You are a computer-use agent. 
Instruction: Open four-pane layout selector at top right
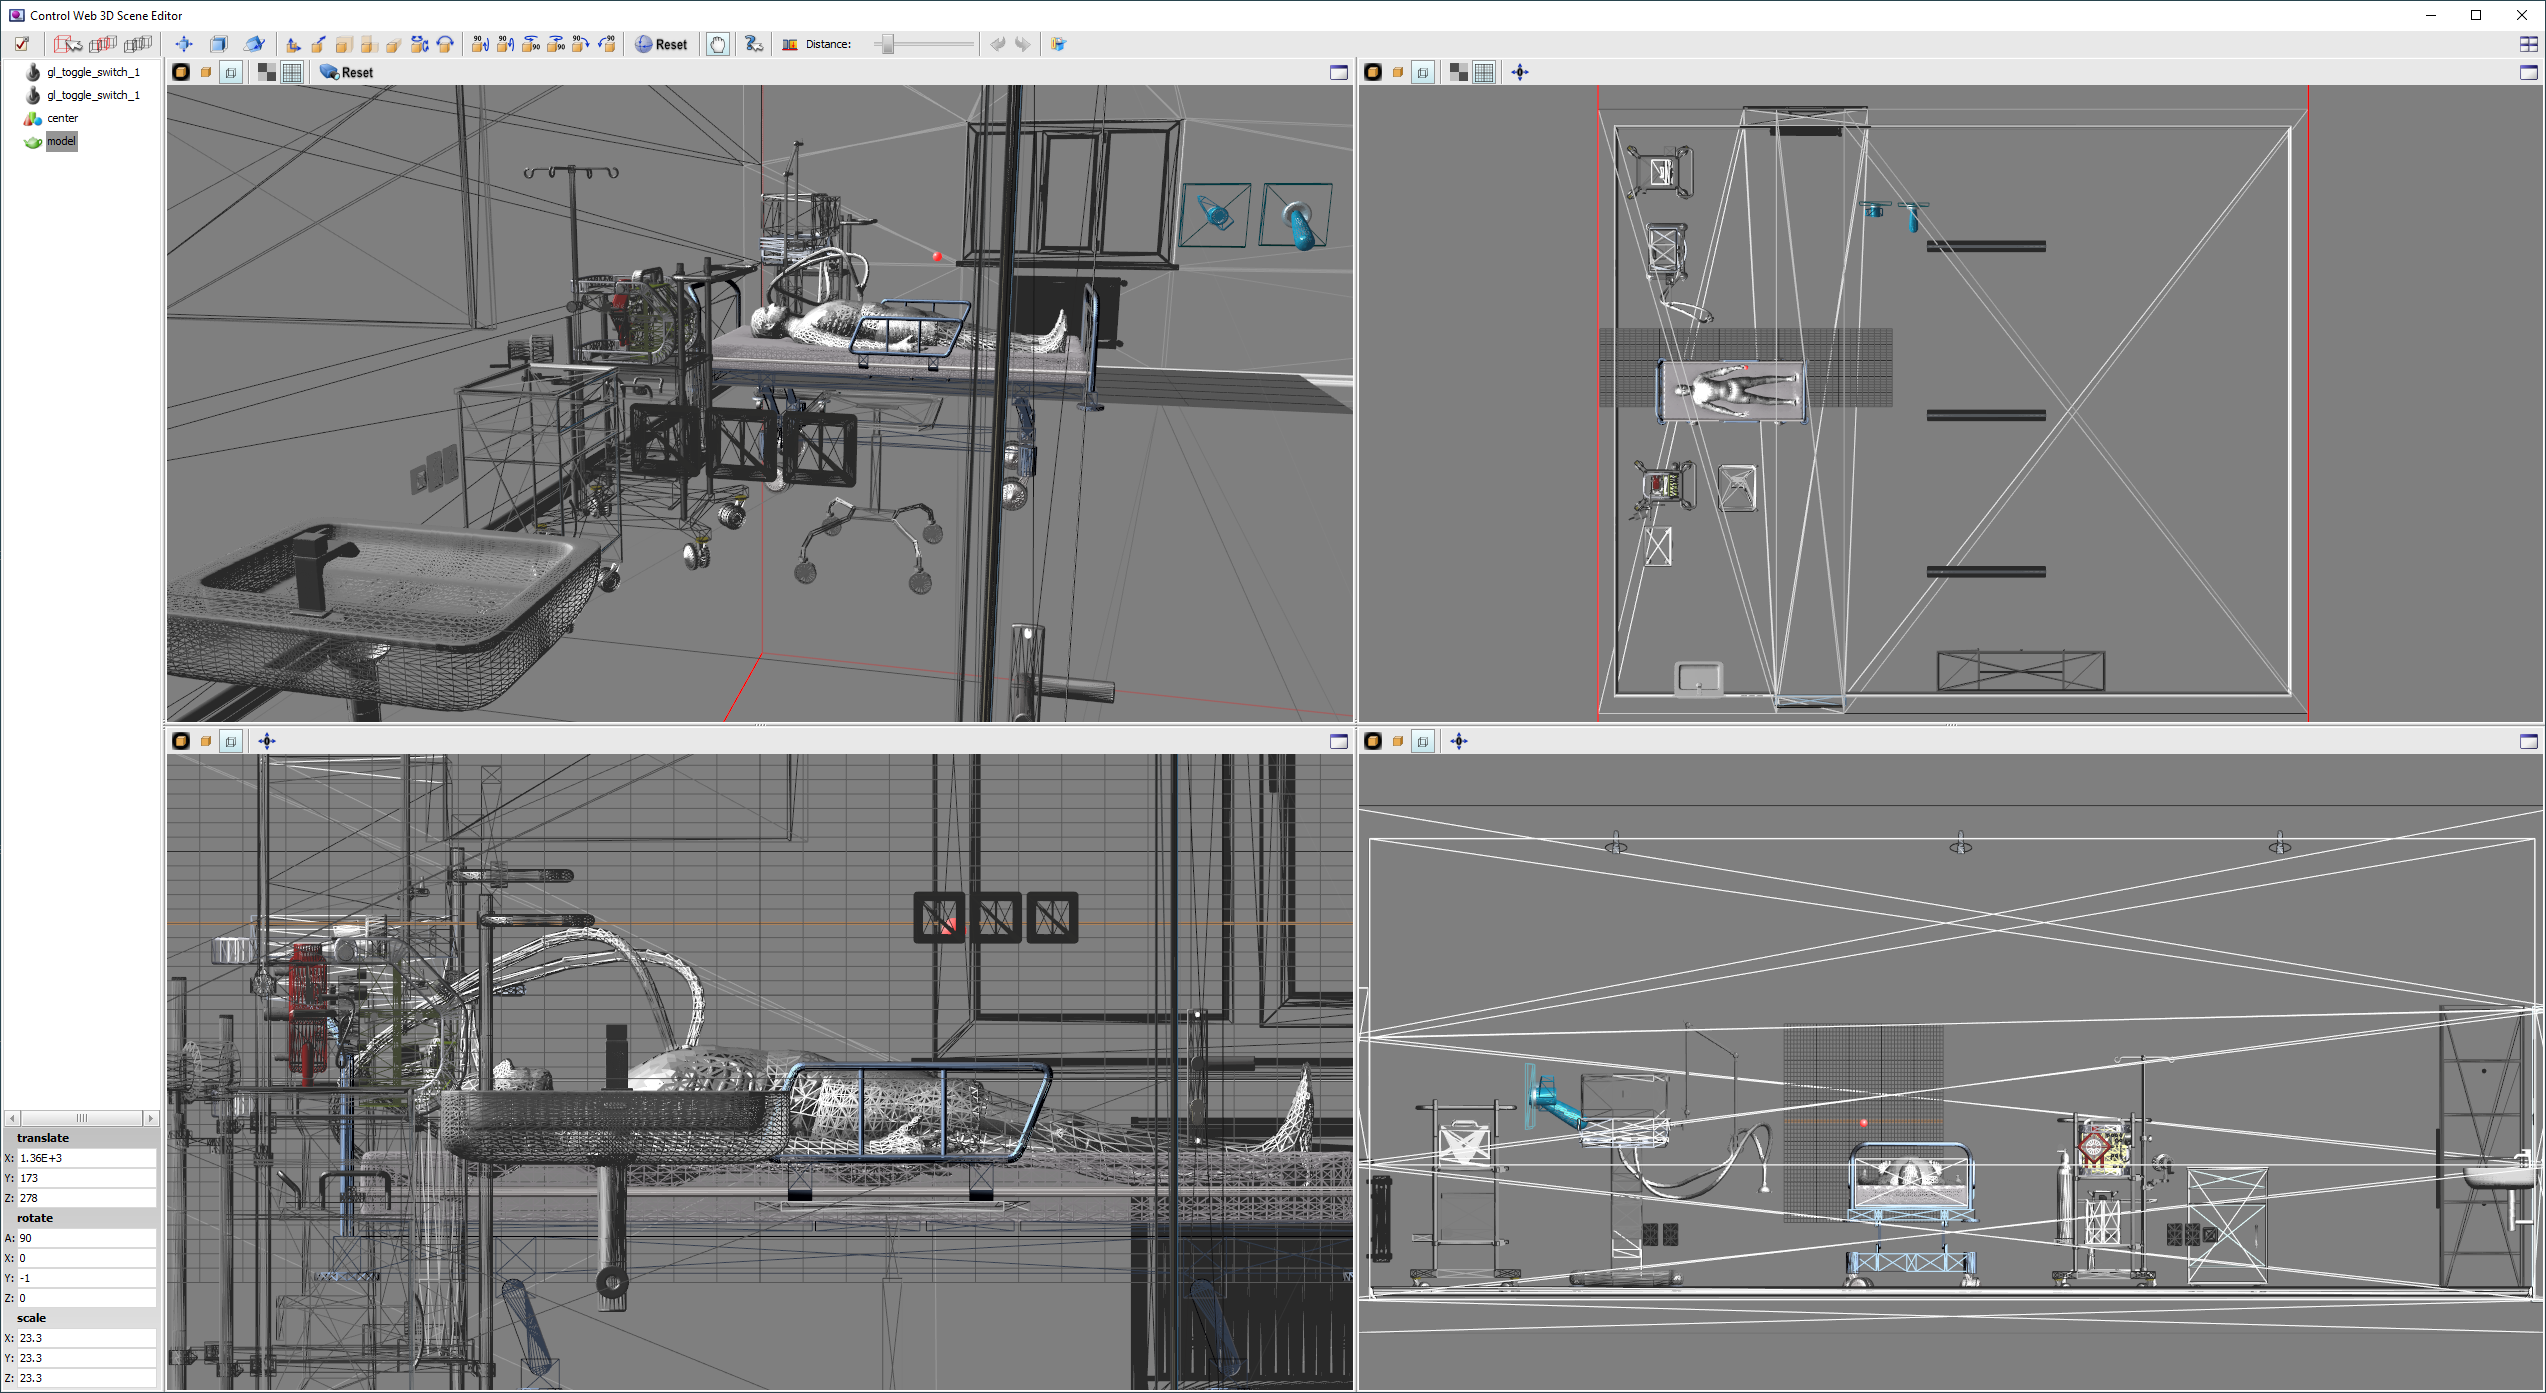coord(2528,44)
